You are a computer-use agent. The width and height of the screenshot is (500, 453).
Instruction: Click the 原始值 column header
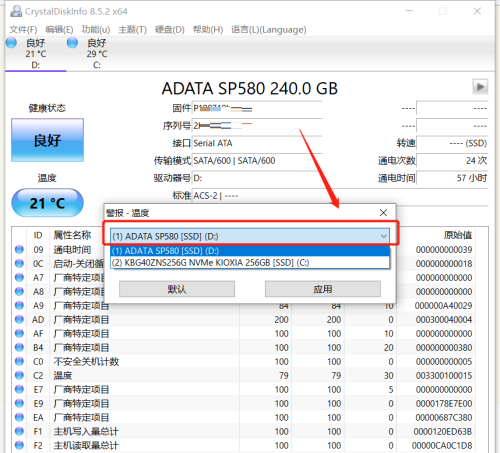458,235
